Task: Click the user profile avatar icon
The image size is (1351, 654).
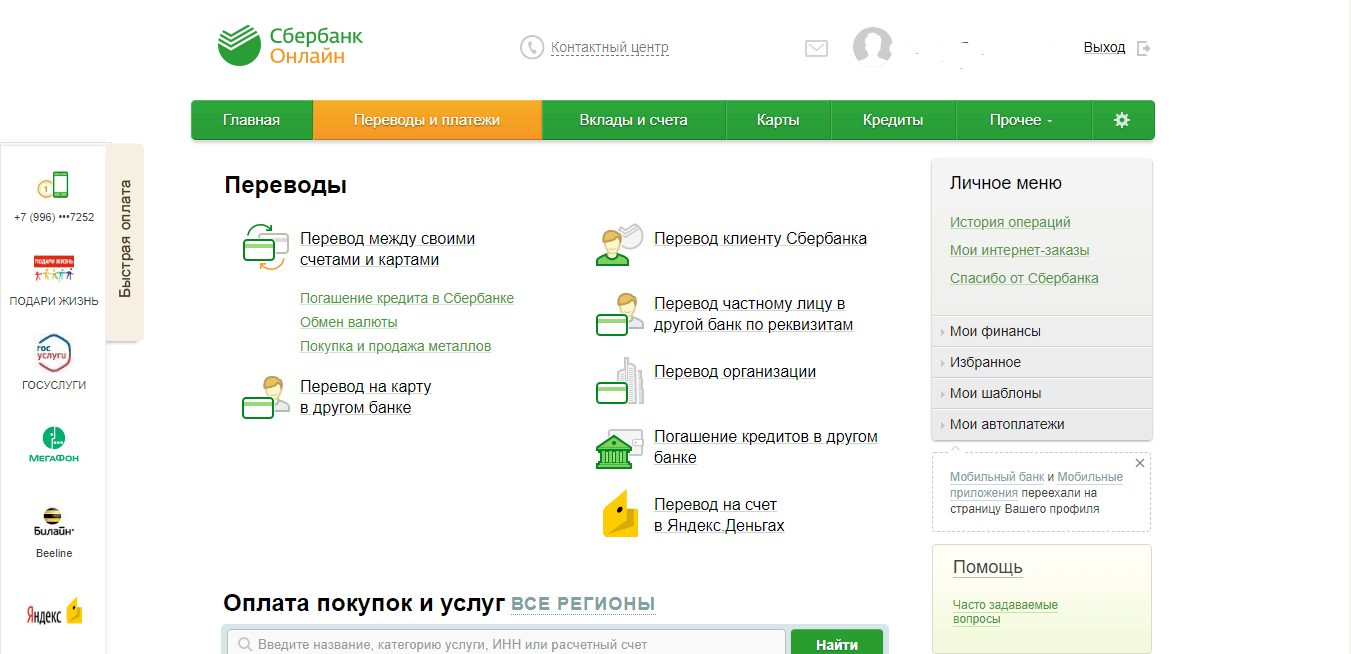Action: 872,47
